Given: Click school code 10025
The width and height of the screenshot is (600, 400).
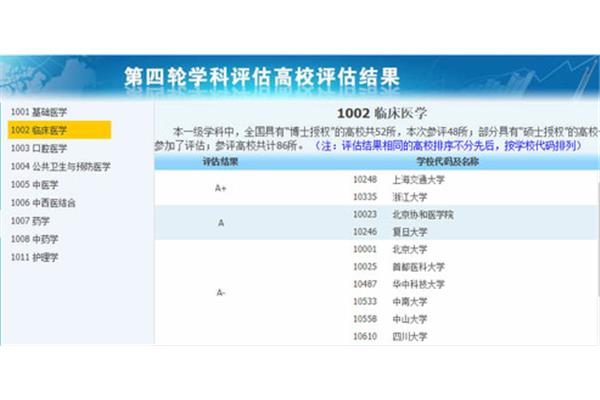Looking at the screenshot, I should coord(365,266).
